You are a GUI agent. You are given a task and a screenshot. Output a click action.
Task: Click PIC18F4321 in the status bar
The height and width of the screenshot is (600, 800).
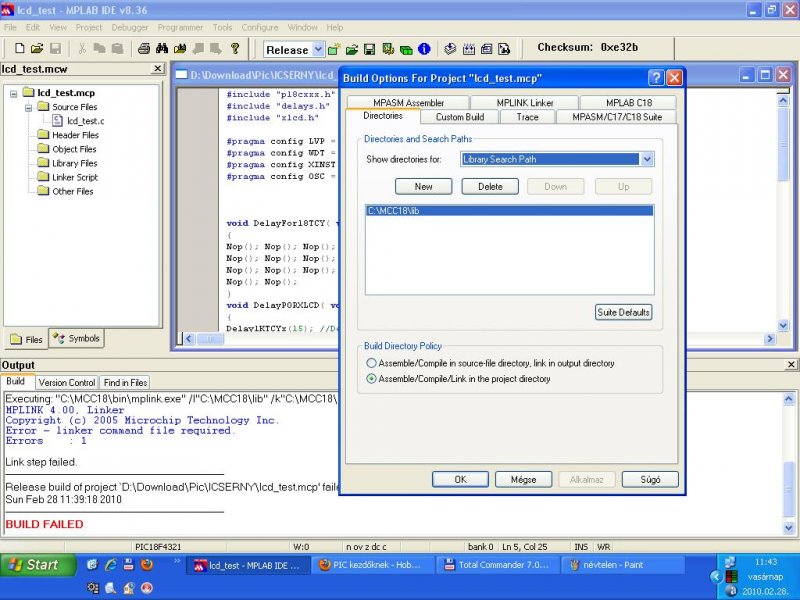click(x=158, y=546)
